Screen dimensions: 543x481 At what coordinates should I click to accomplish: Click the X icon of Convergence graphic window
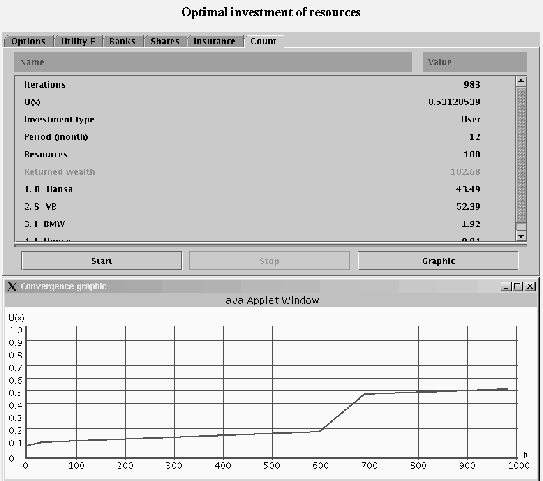[12, 286]
